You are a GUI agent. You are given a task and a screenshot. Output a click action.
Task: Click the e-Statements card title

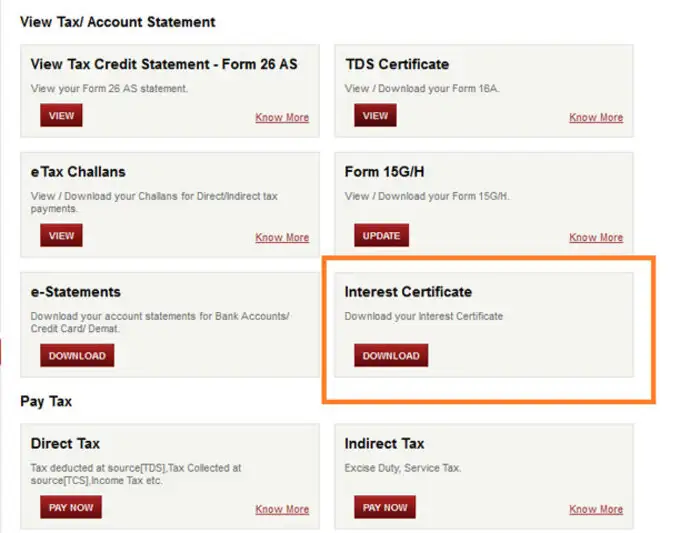(76, 292)
